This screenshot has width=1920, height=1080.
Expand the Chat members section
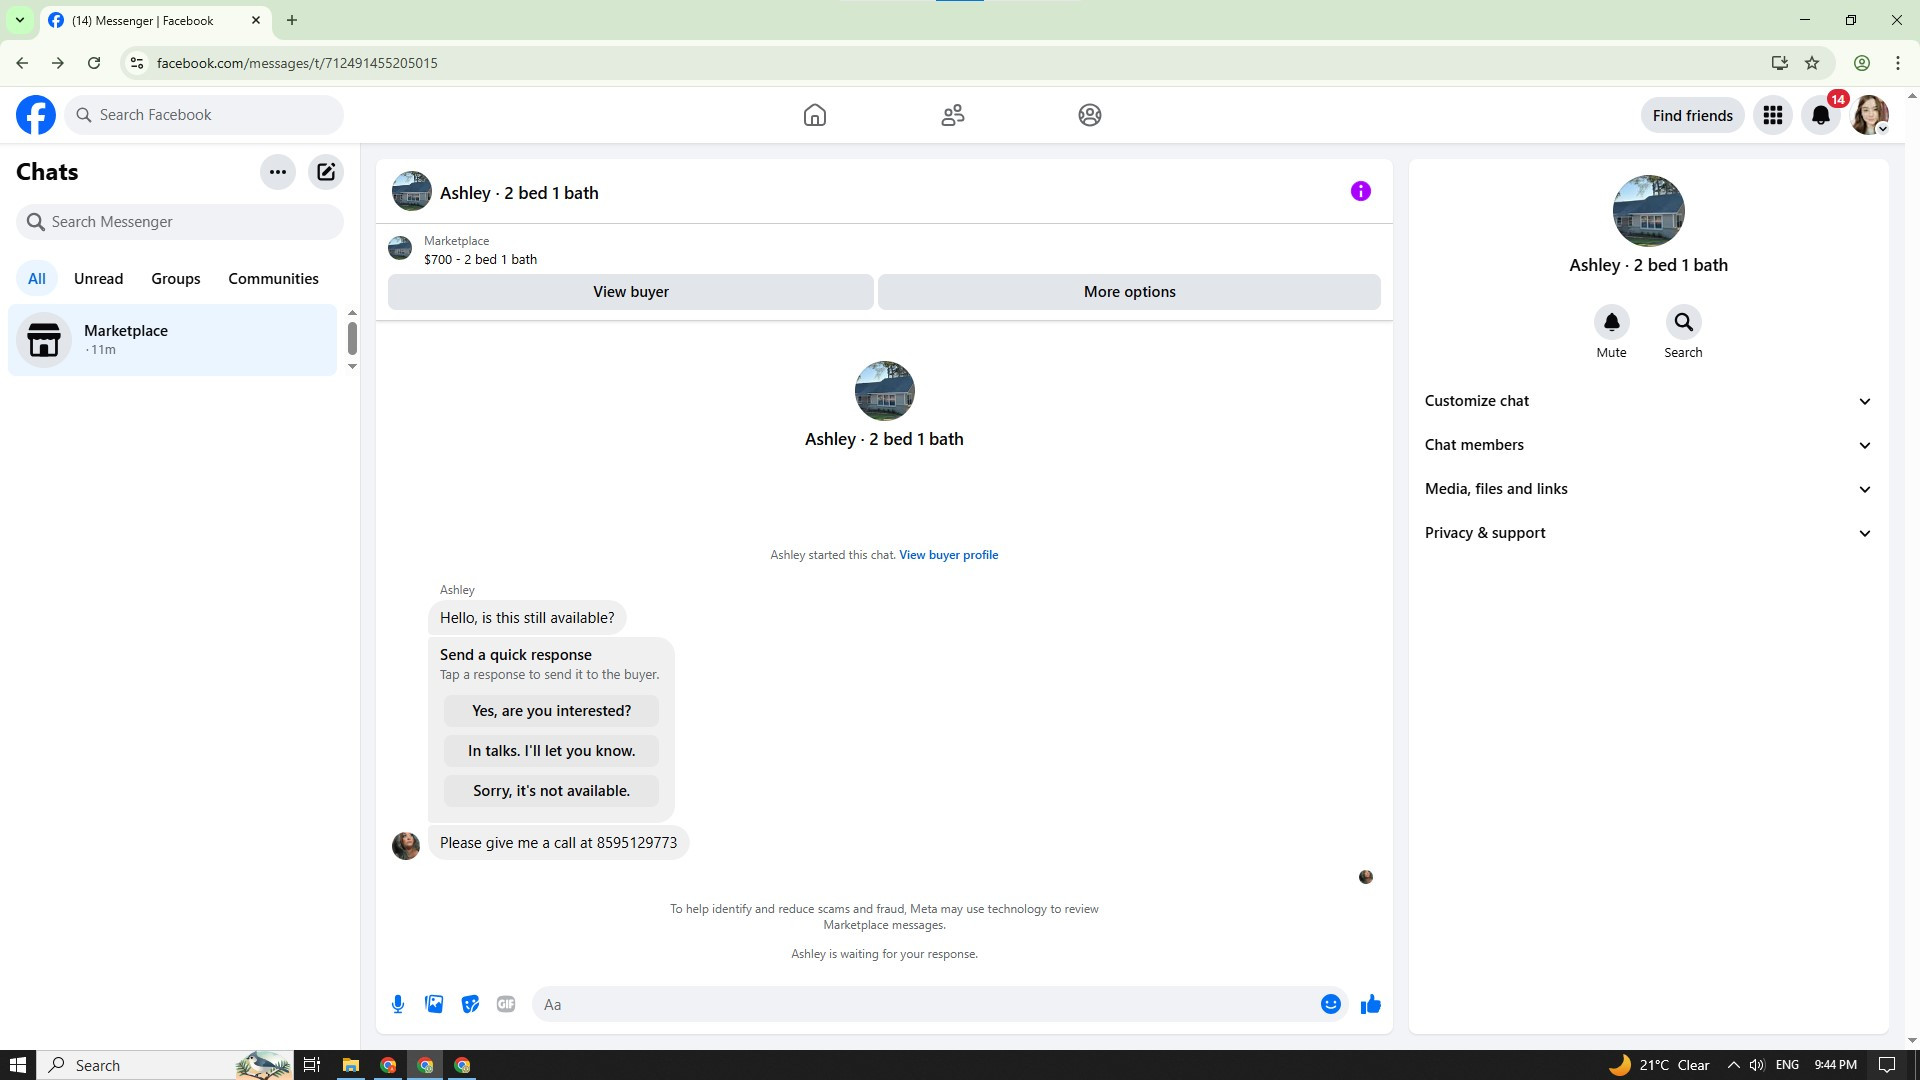(x=1647, y=445)
